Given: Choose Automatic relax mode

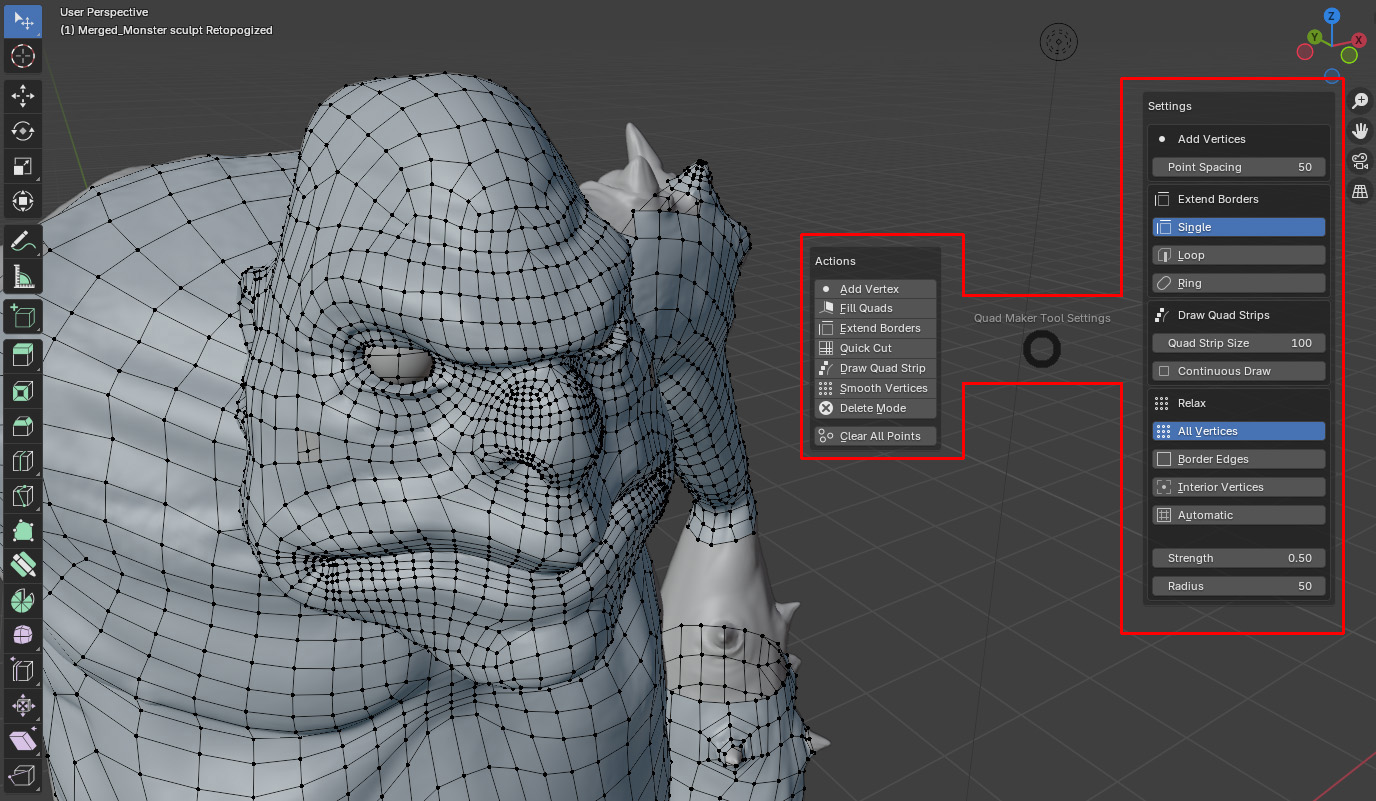Looking at the screenshot, I should pos(1239,515).
